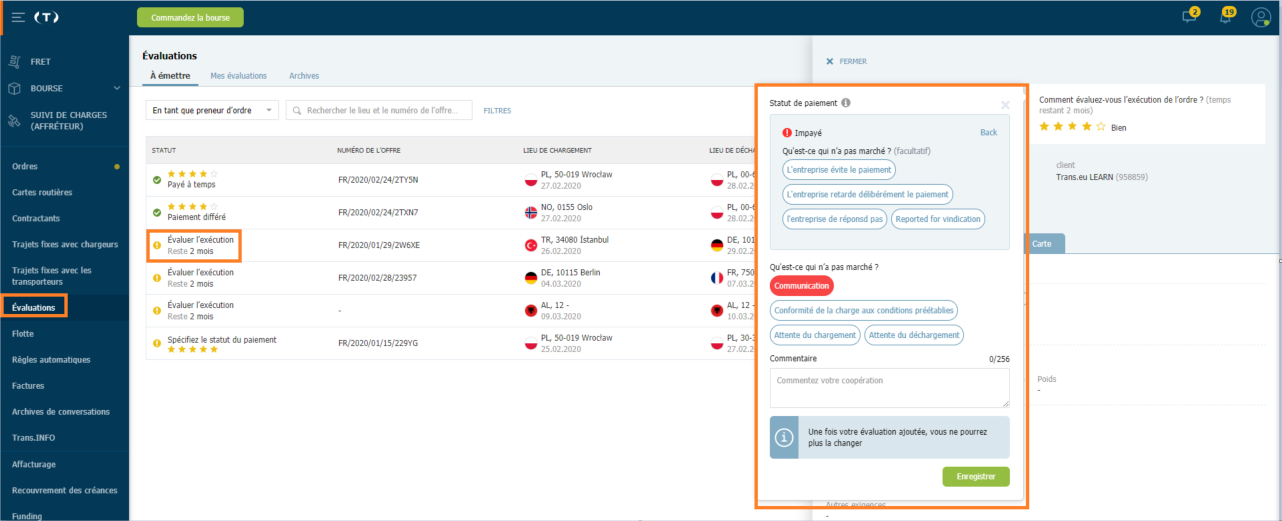Open En tant que preneur d'ordre dropdown
The image size is (1282, 521).
click(212, 110)
